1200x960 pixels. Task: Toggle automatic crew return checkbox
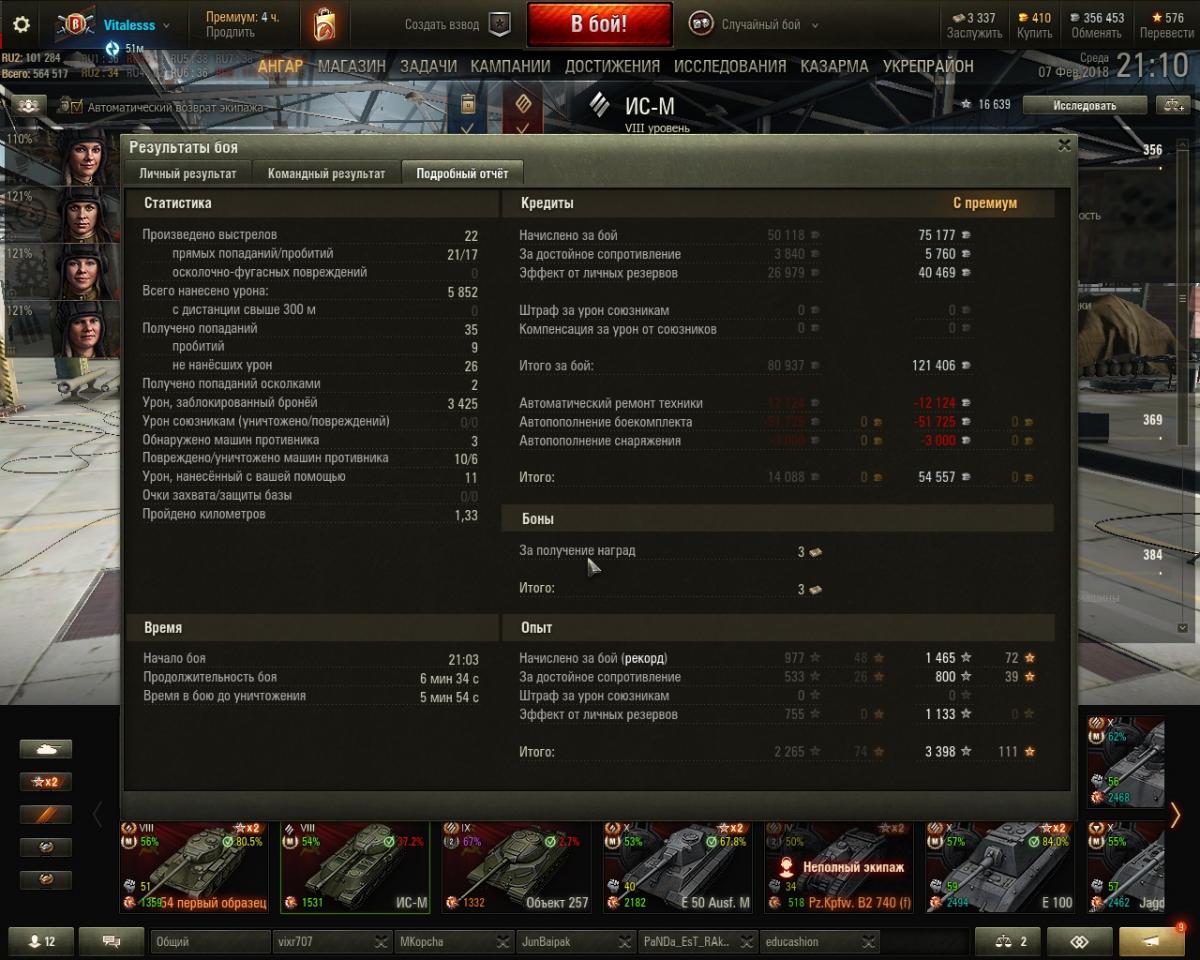(75, 106)
